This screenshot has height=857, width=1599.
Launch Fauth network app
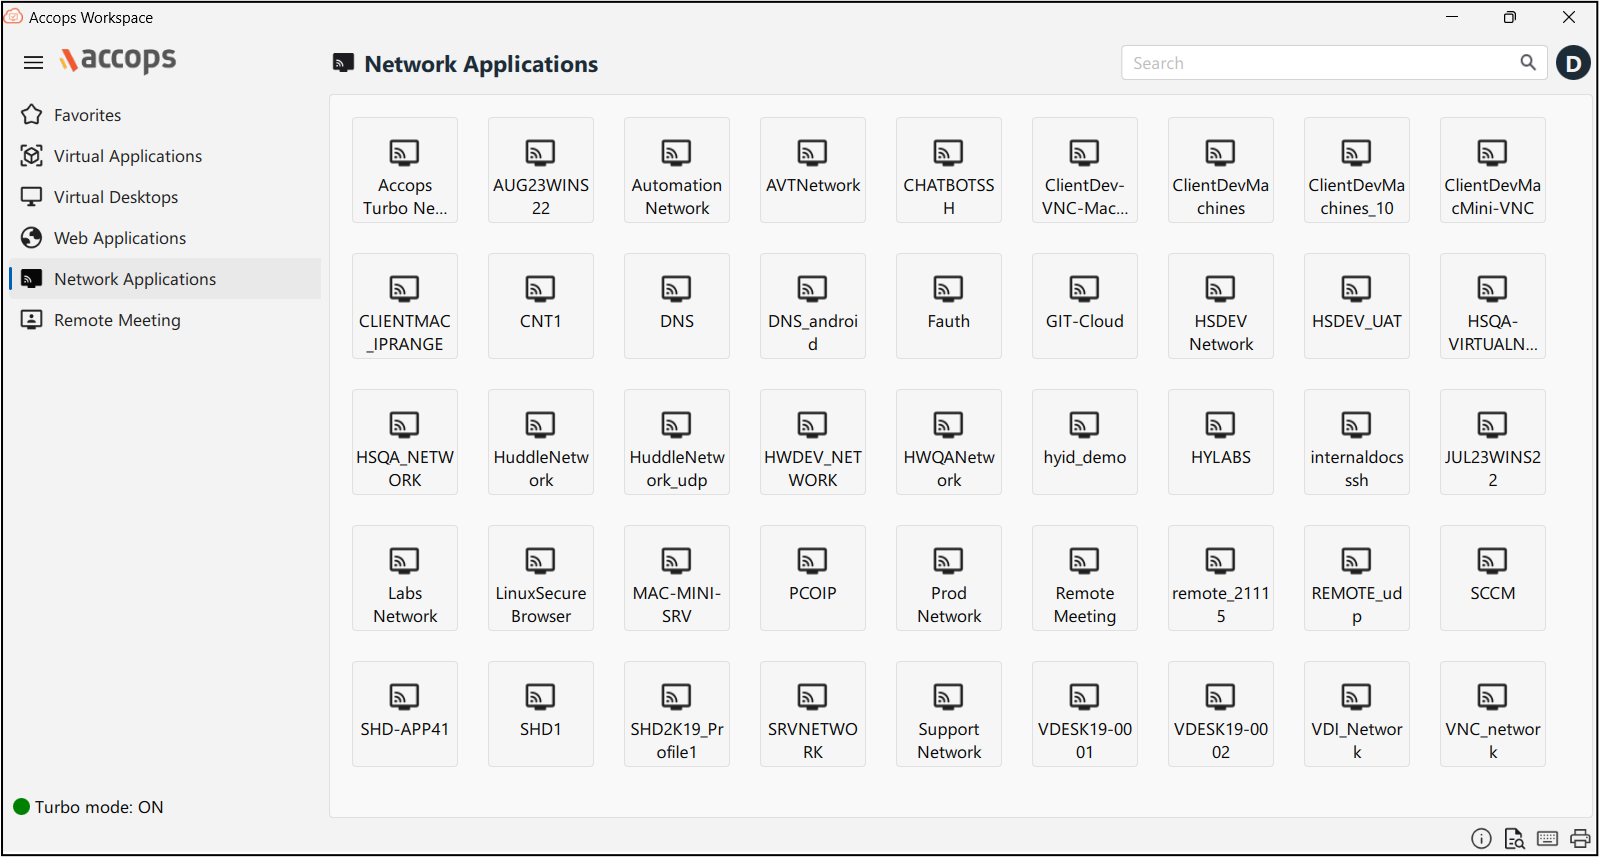(949, 306)
